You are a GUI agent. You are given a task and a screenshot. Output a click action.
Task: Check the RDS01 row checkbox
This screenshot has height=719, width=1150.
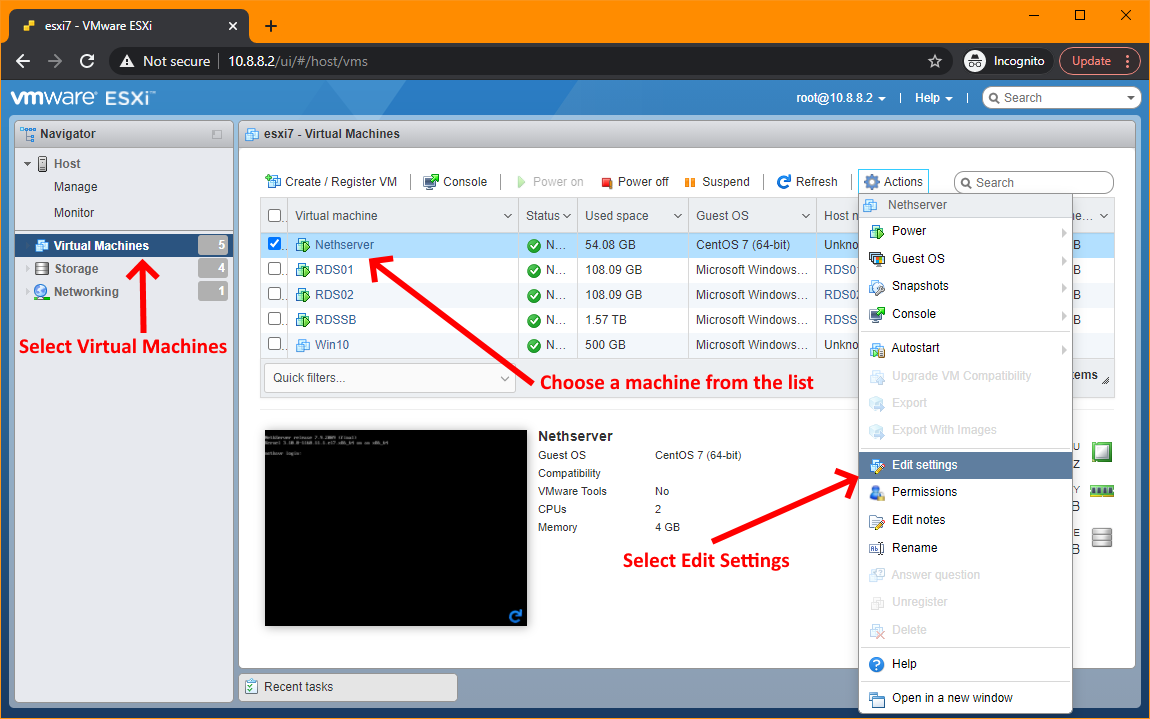(274, 269)
